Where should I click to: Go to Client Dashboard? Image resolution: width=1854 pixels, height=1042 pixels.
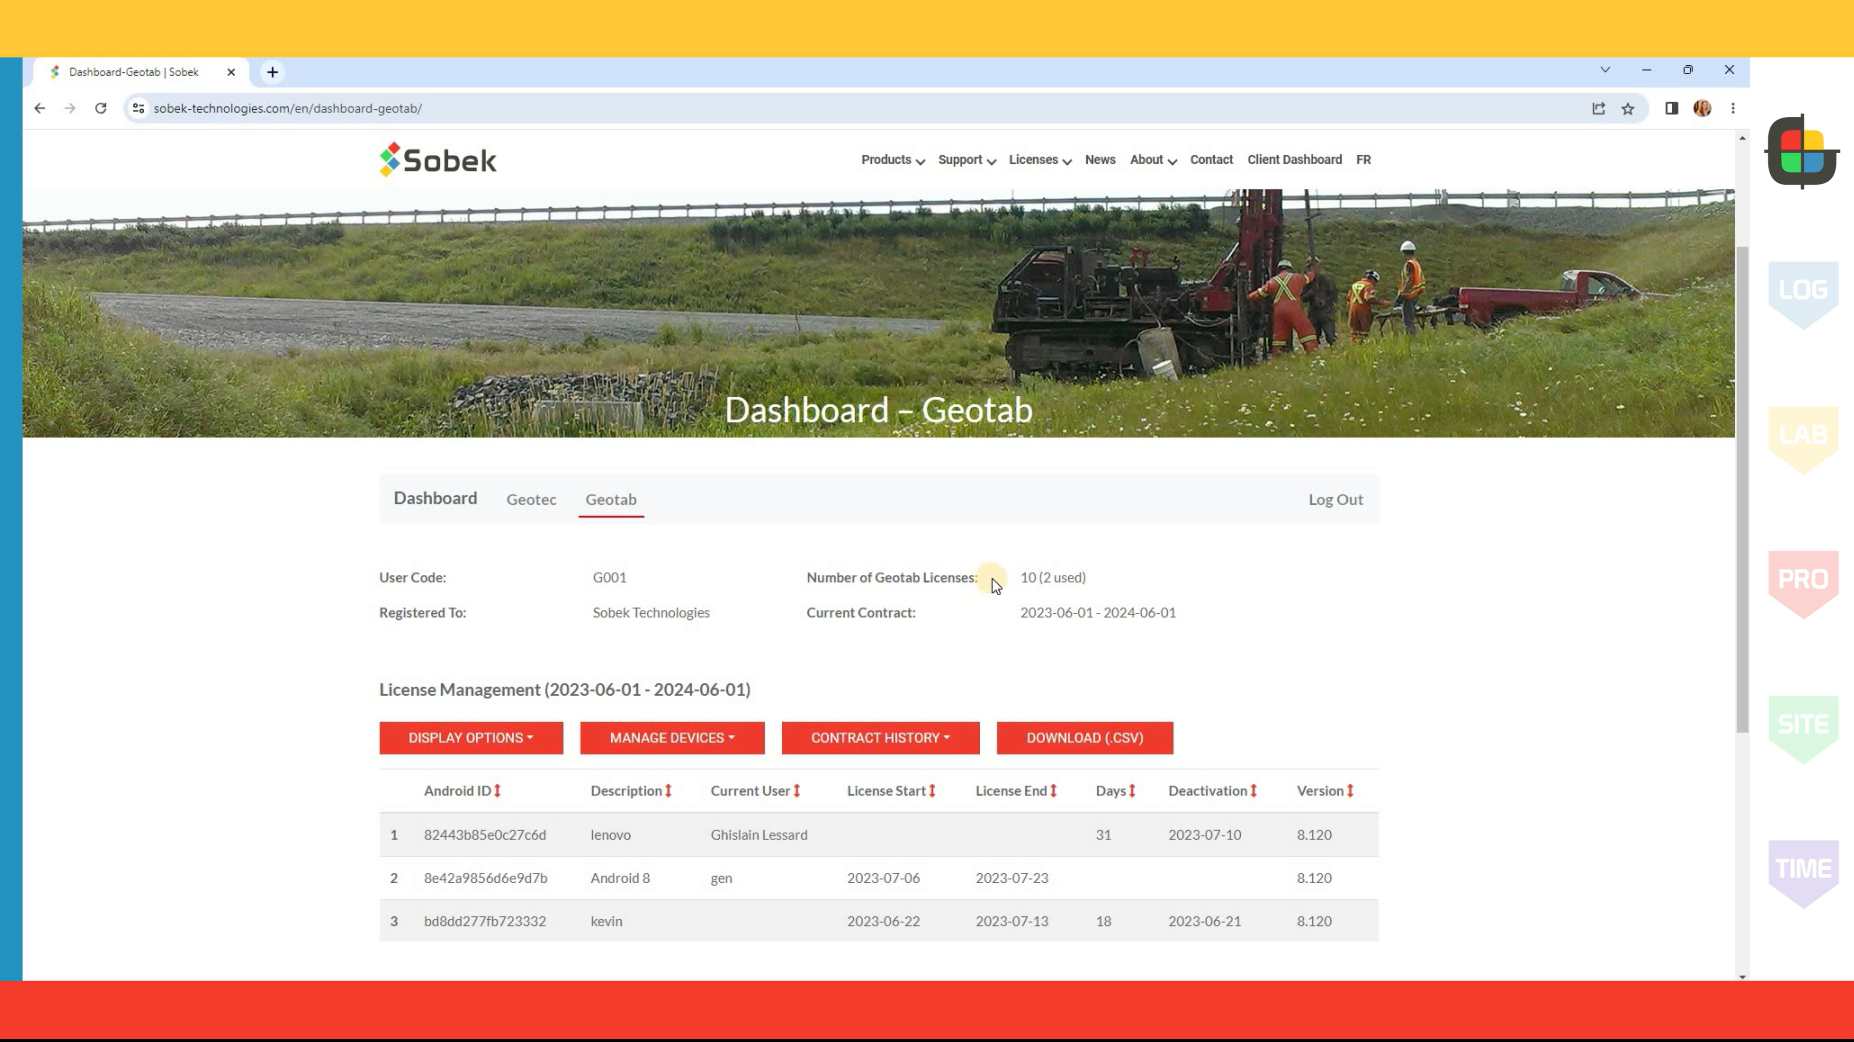pos(1294,160)
